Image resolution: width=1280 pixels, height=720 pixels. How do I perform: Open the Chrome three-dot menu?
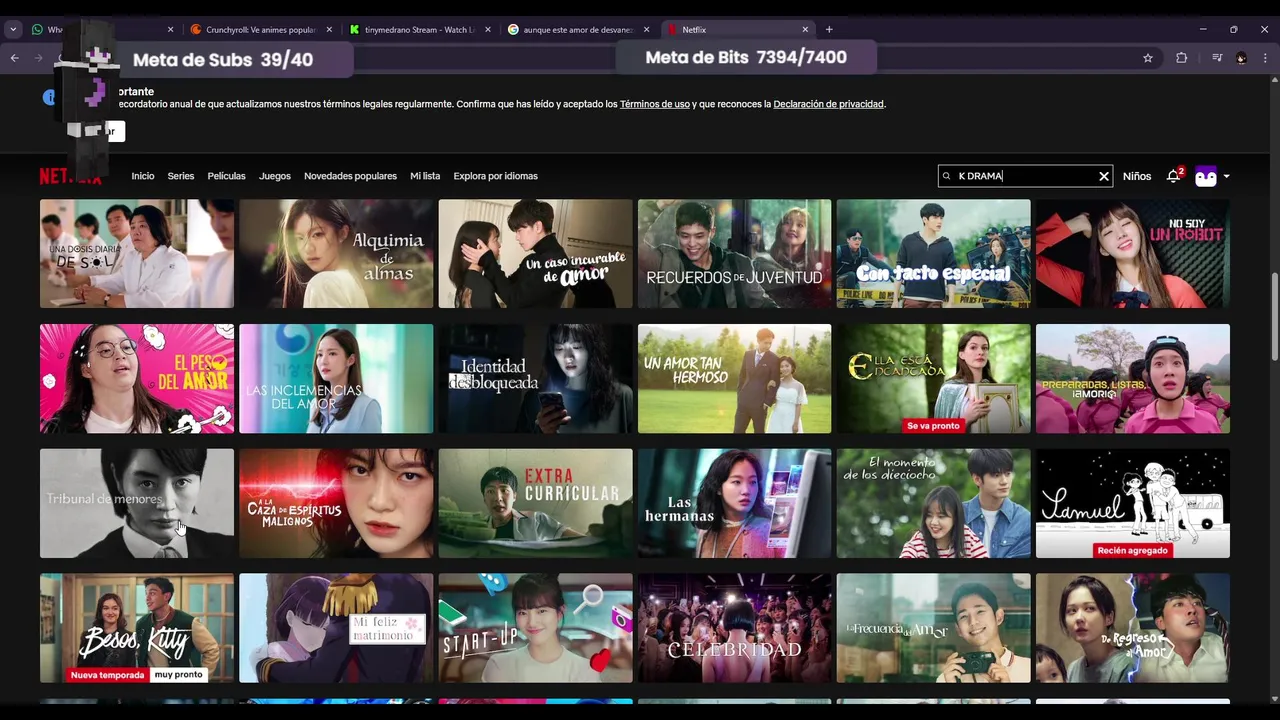tap(1265, 58)
